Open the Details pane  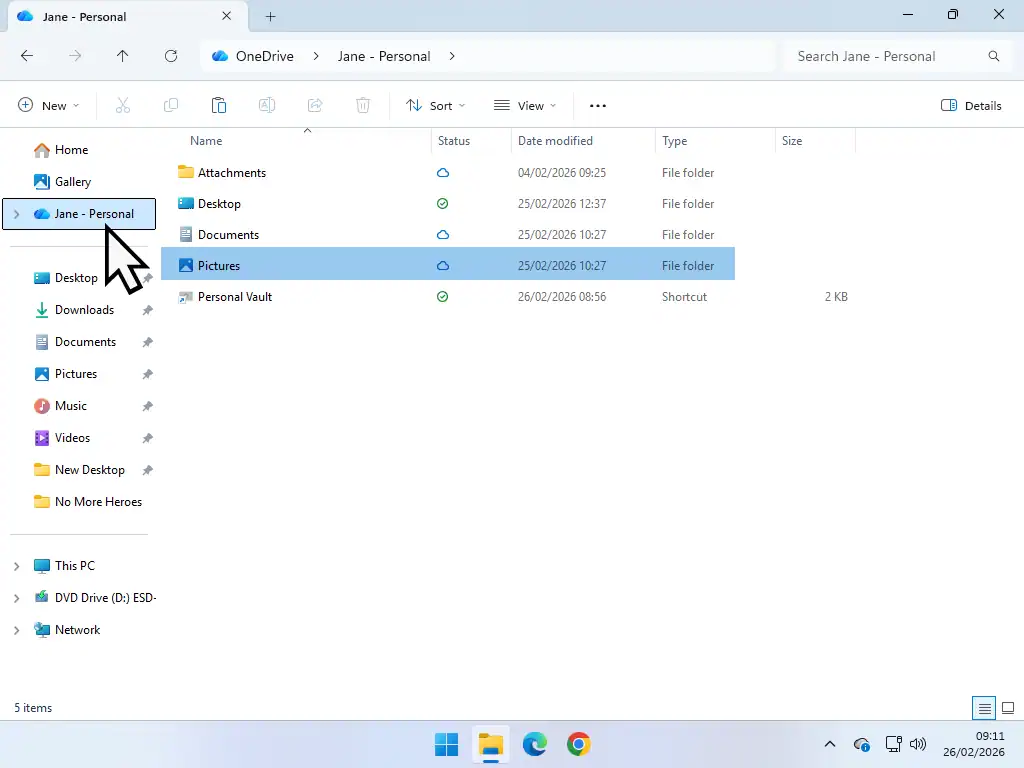pyautogui.click(x=970, y=105)
